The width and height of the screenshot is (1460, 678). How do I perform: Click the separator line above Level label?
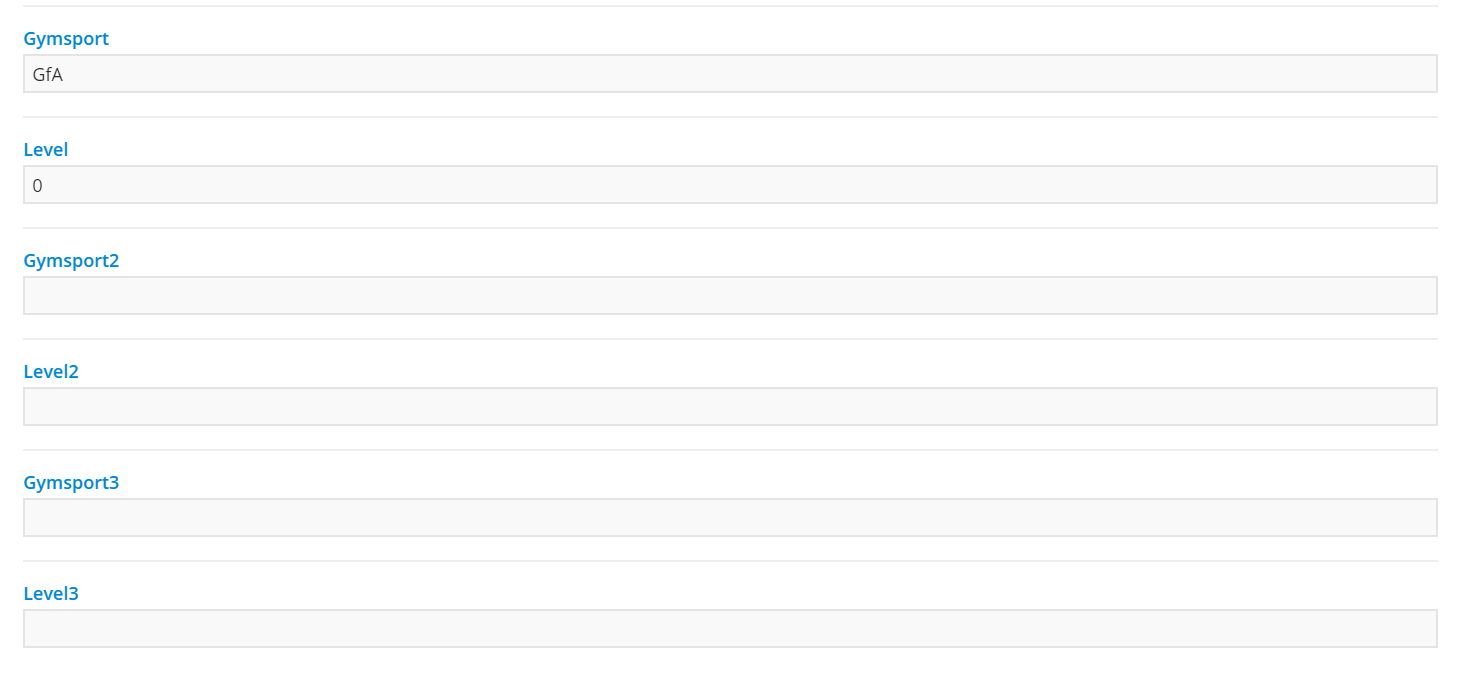730,117
